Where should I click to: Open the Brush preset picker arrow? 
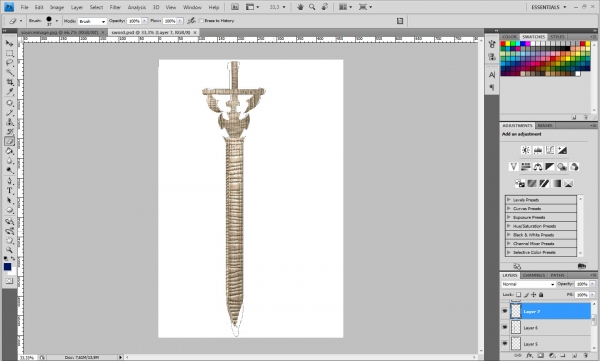click(x=57, y=21)
